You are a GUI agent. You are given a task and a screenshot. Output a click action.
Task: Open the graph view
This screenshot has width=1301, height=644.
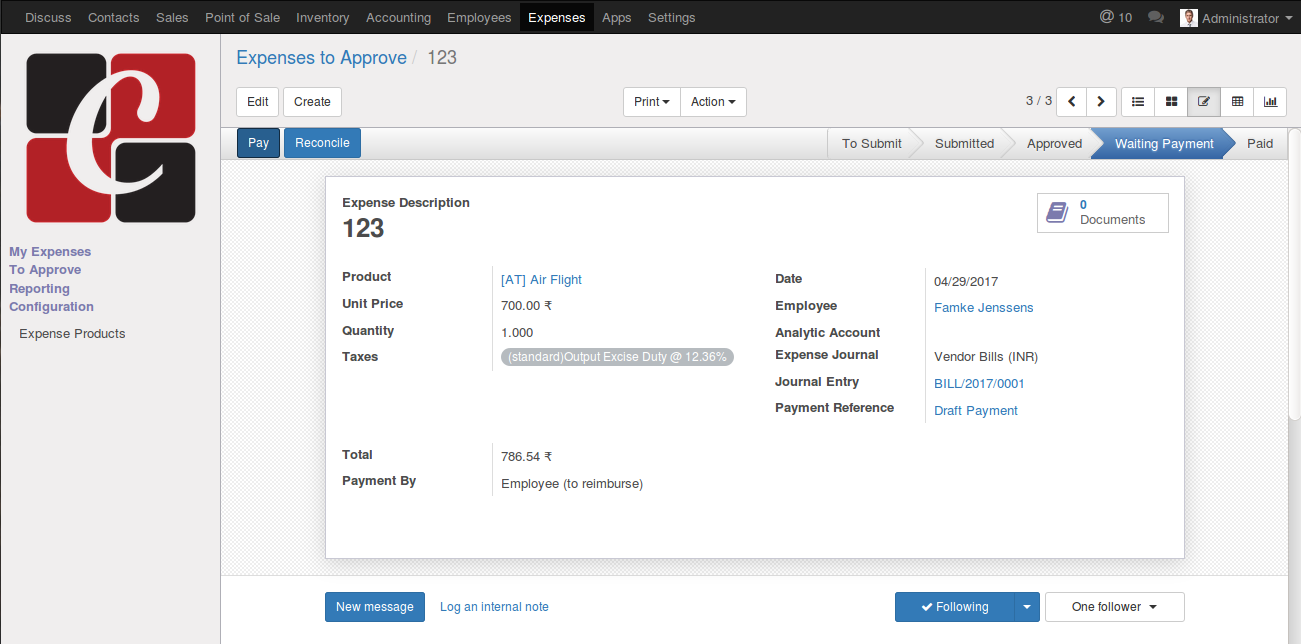tap(1270, 102)
